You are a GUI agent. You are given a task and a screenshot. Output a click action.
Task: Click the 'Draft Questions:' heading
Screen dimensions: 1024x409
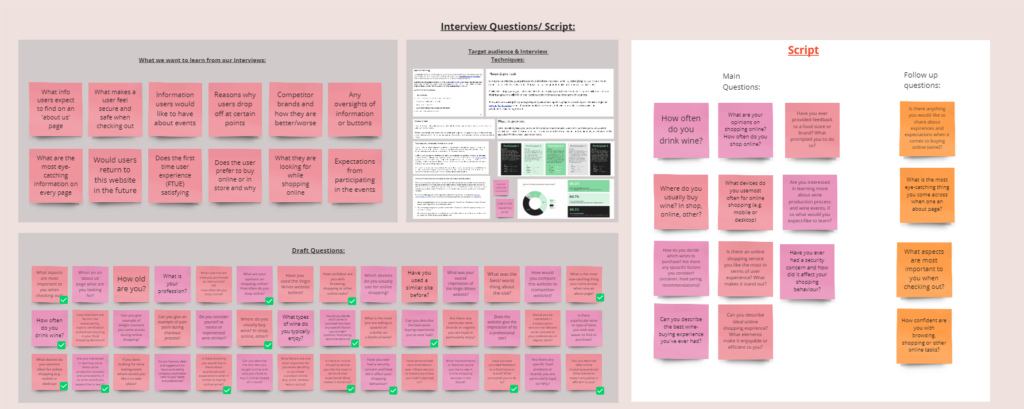coord(318,250)
